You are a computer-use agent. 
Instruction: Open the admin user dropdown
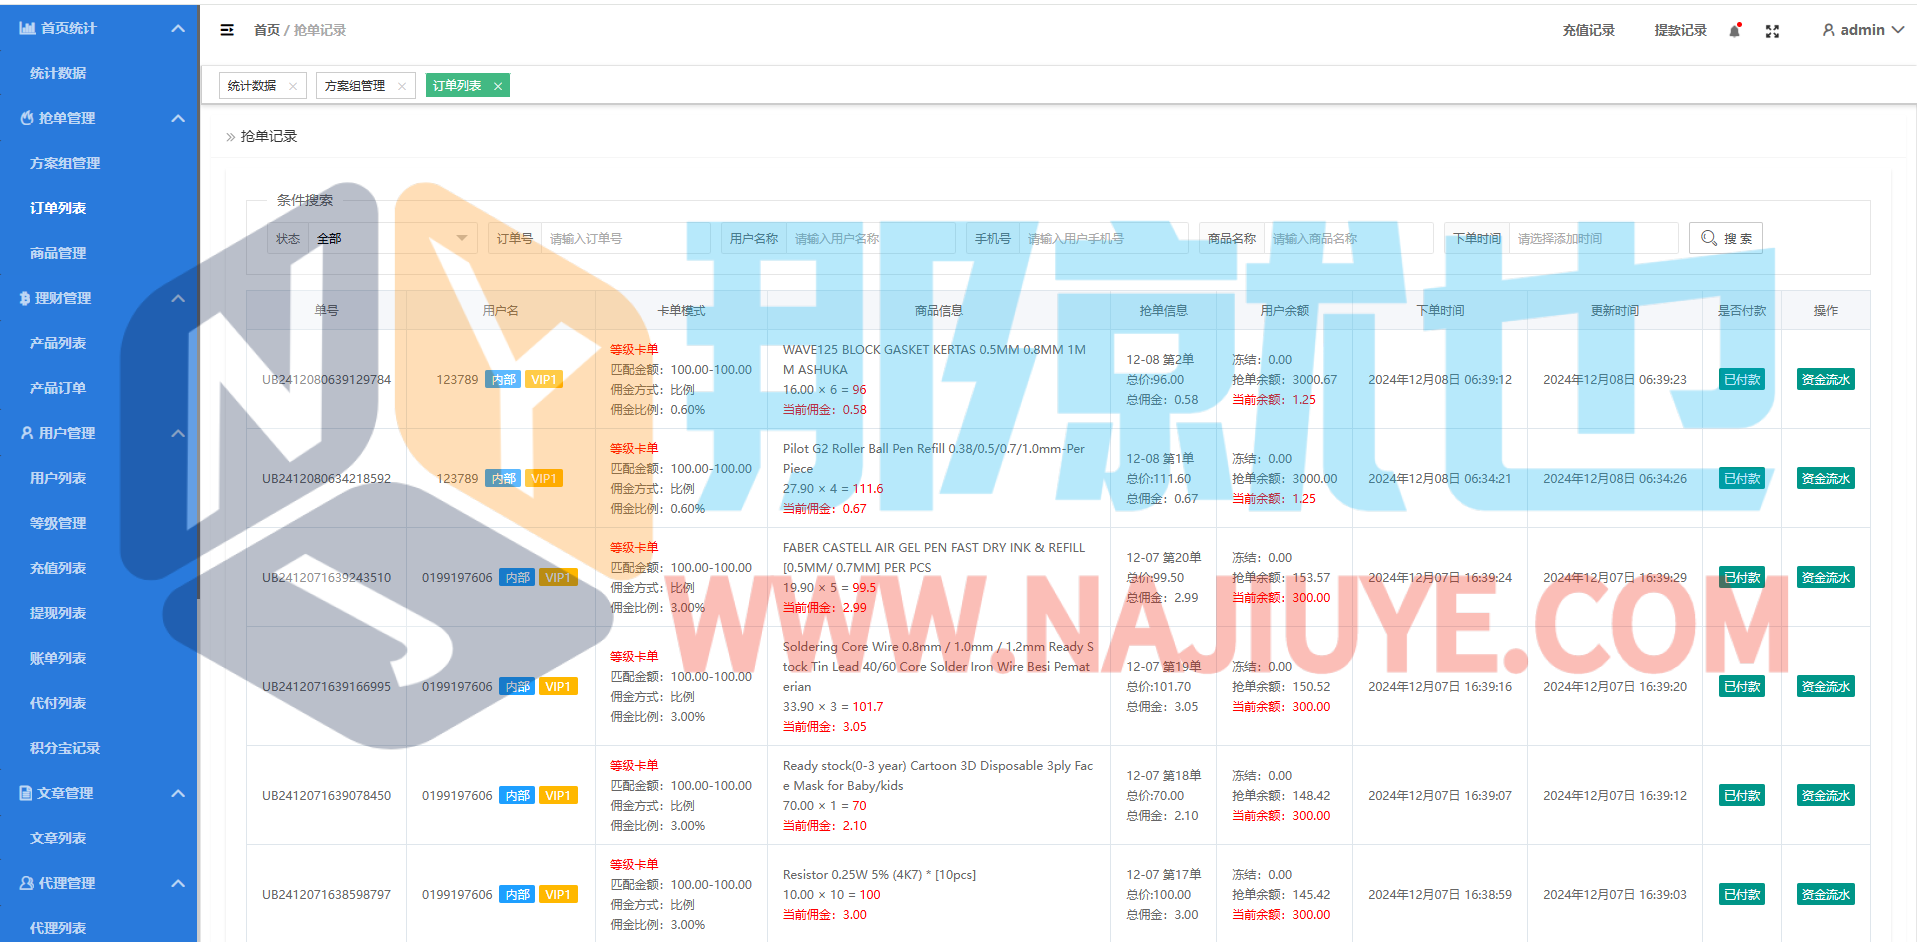(1862, 30)
